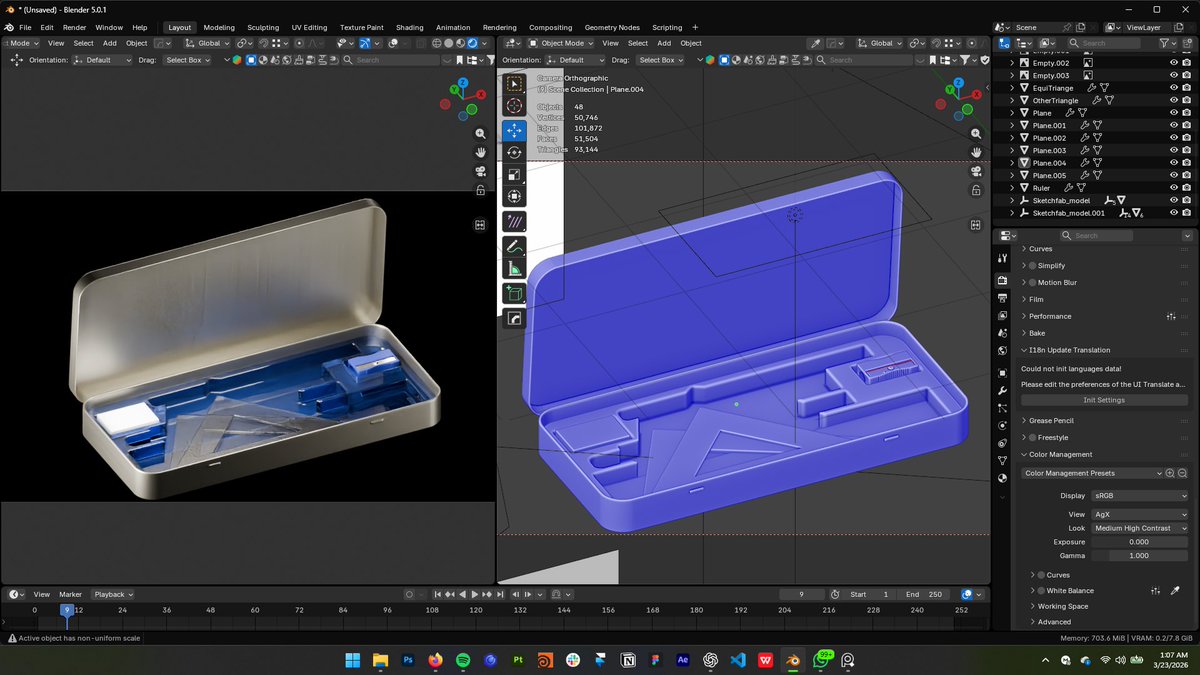Screen dimensions: 1200x675
Task: Open the Object Mode dropdown
Action: (x=561, y=43)
